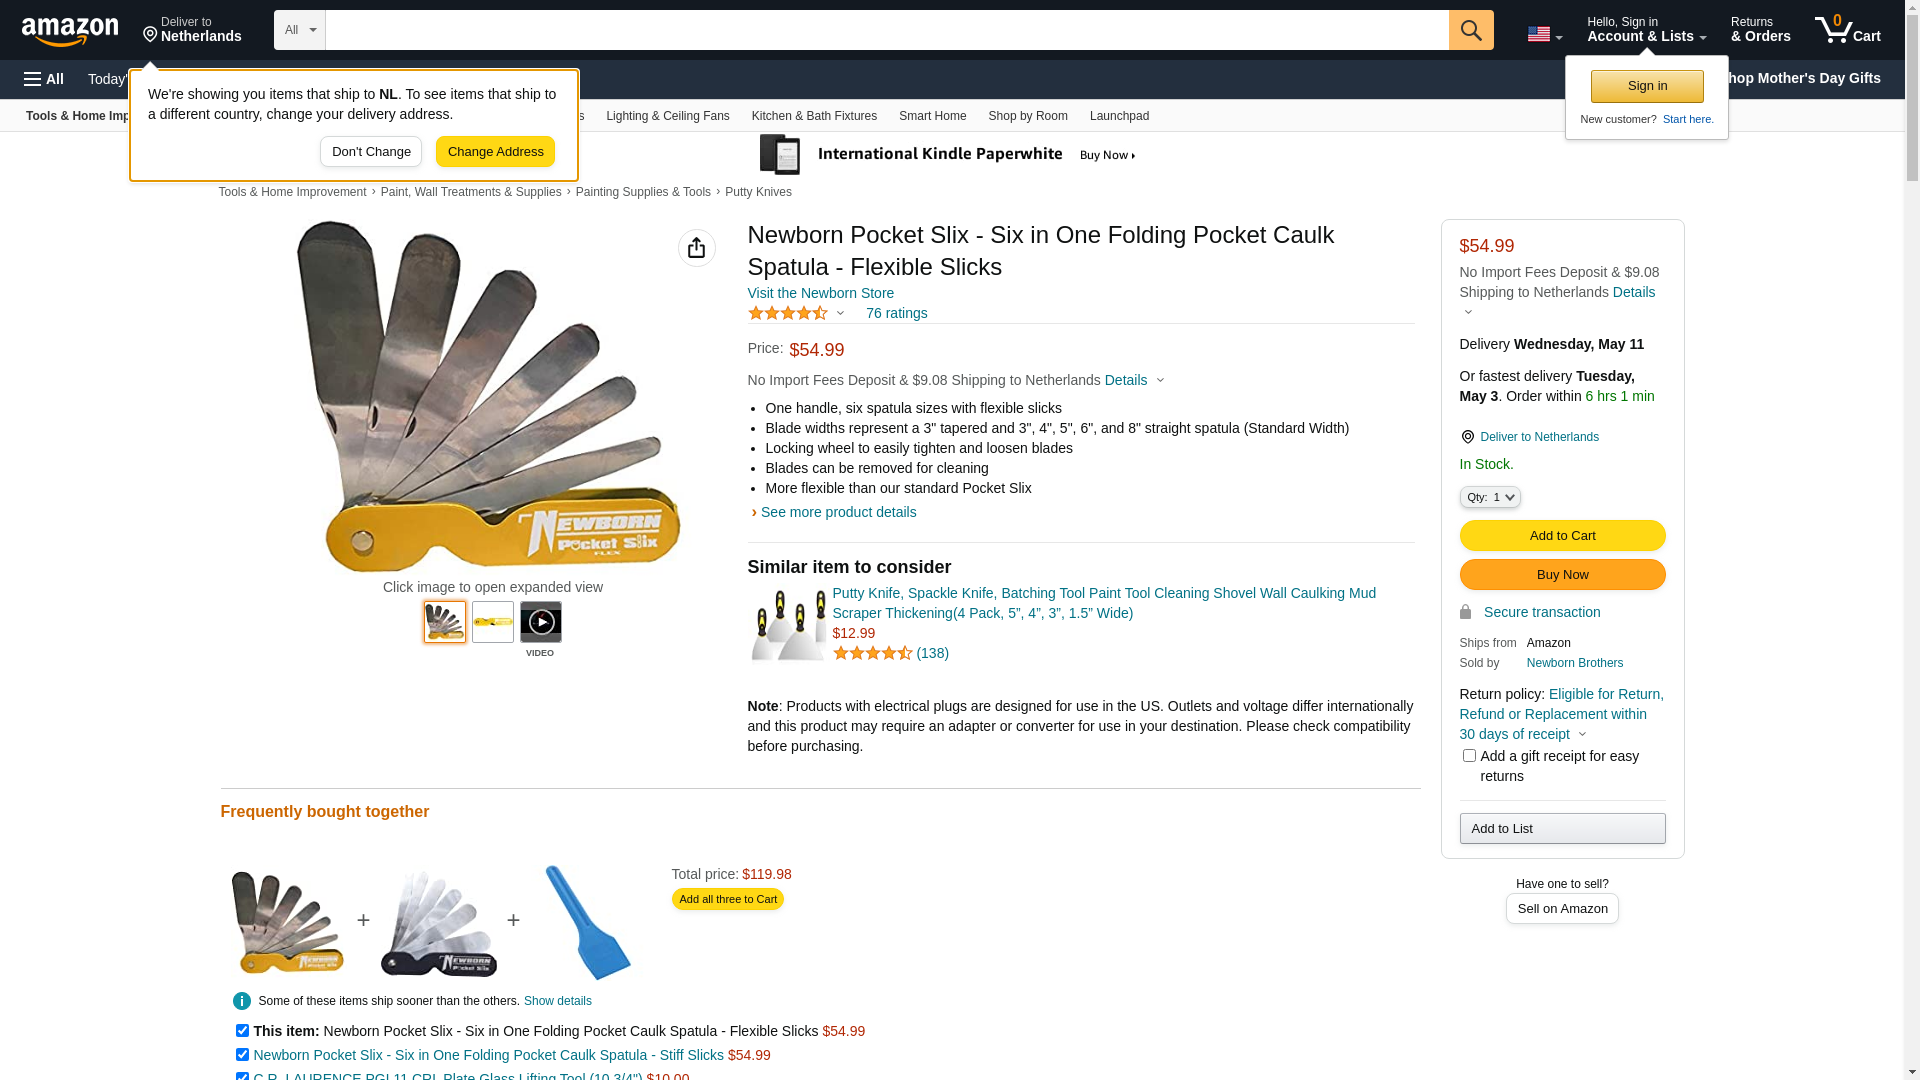Open the search category All dropdown
This screenshot has height=1080, width=1920.
coord(299,30)
